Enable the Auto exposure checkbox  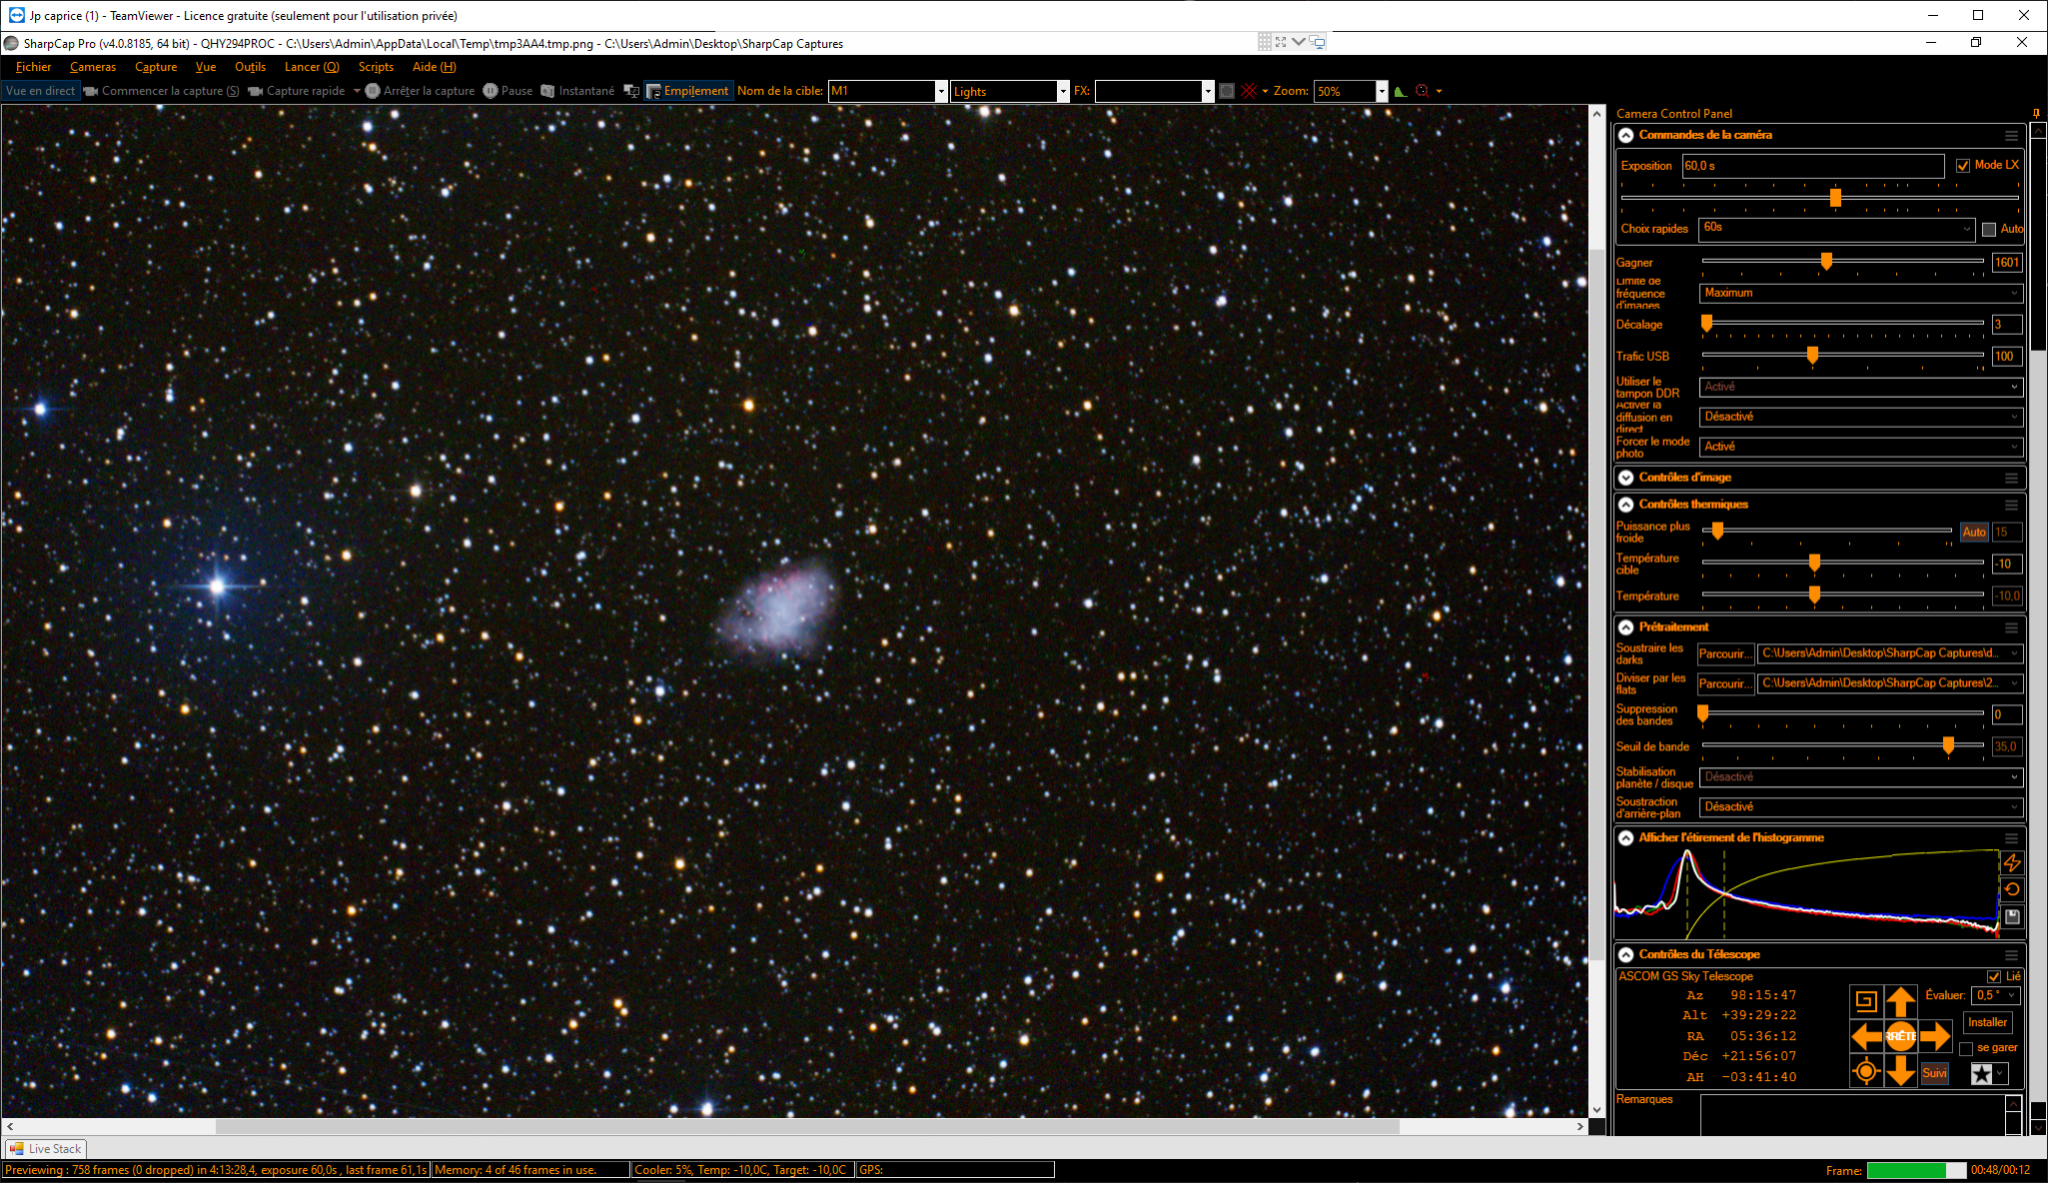pos(1989,229)
